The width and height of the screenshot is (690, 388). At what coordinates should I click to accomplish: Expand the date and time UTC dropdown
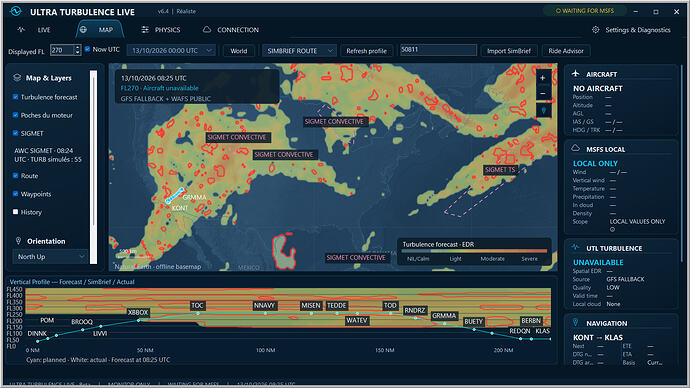tap(171, 51)
